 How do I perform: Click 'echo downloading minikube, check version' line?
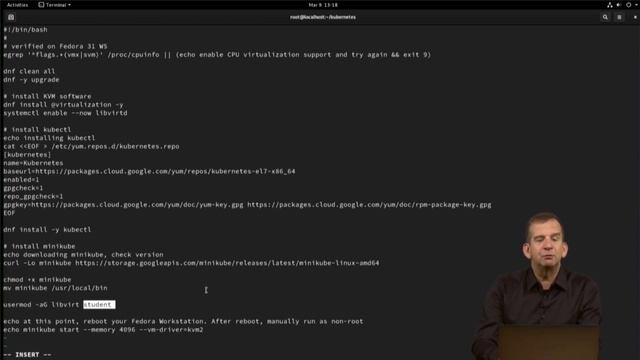[83, 255]
